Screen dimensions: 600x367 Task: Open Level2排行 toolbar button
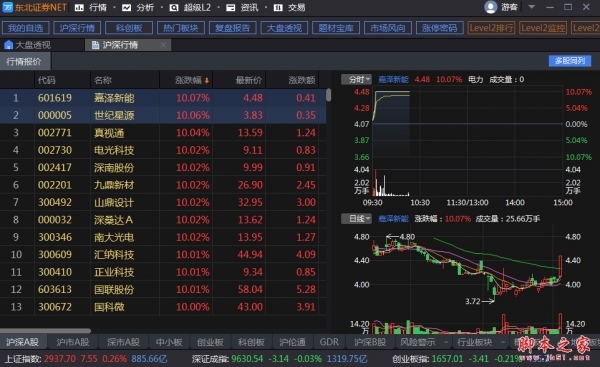[x=491, y=28]
